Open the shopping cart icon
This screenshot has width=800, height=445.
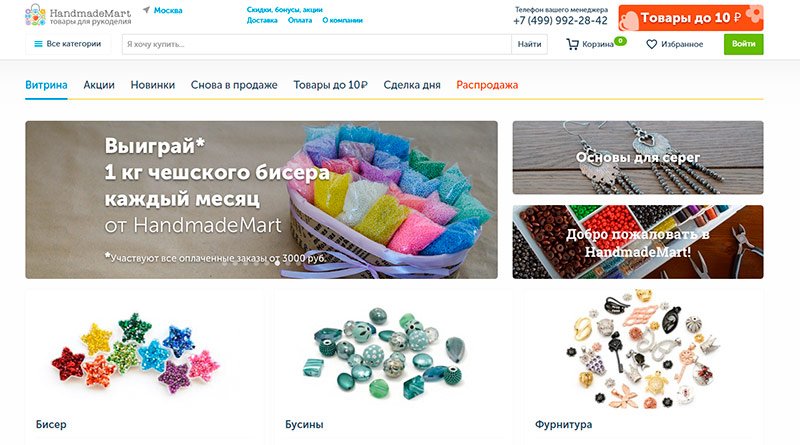pyautogui.click(x=572, y=44)
